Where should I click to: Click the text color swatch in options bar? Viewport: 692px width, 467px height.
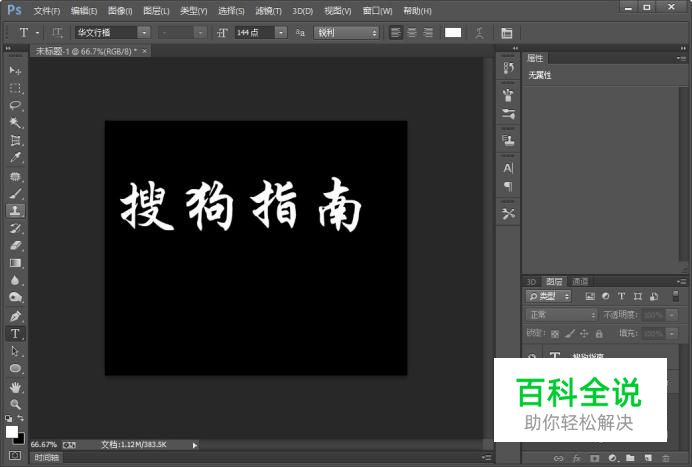(x=453, y=33)
